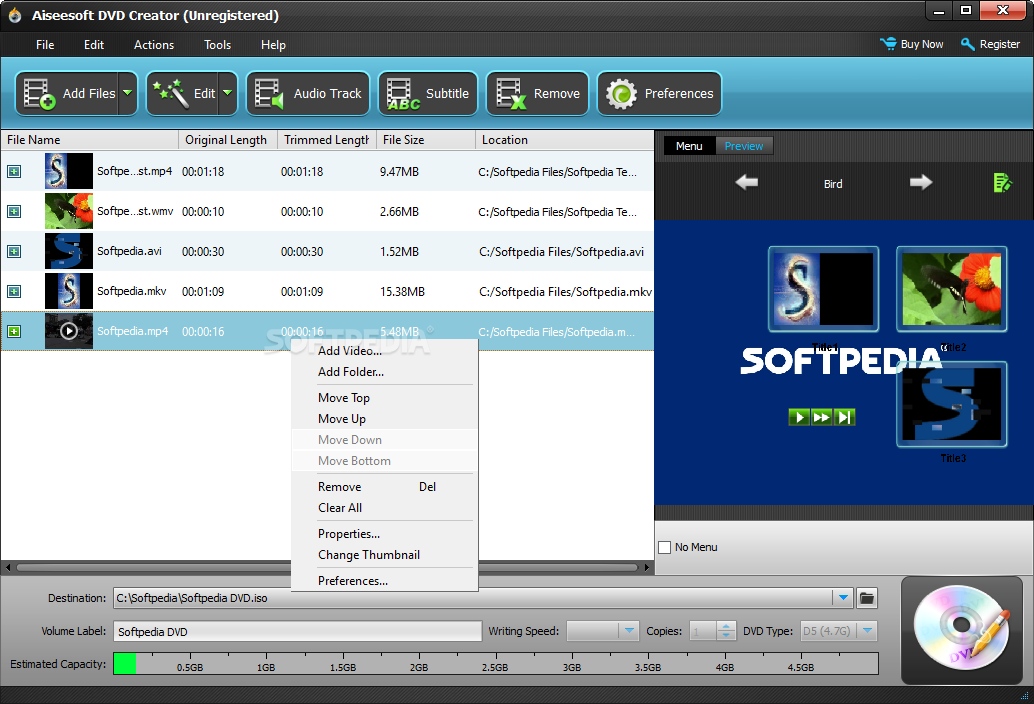
Task: Click the Remove toolbar button
Action: (x=537, y=94)
